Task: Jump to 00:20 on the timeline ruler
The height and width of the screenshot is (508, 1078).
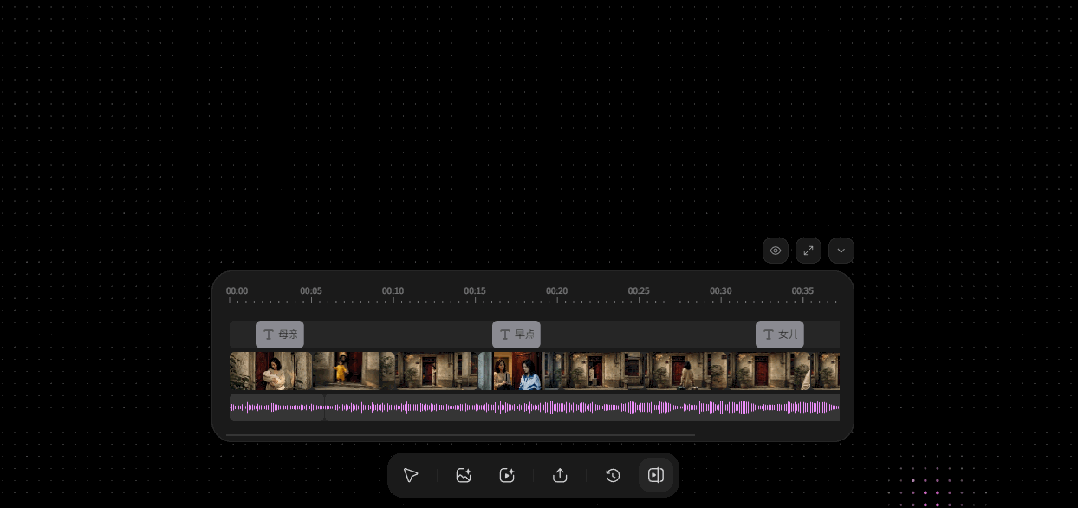Action: (557, 291)
